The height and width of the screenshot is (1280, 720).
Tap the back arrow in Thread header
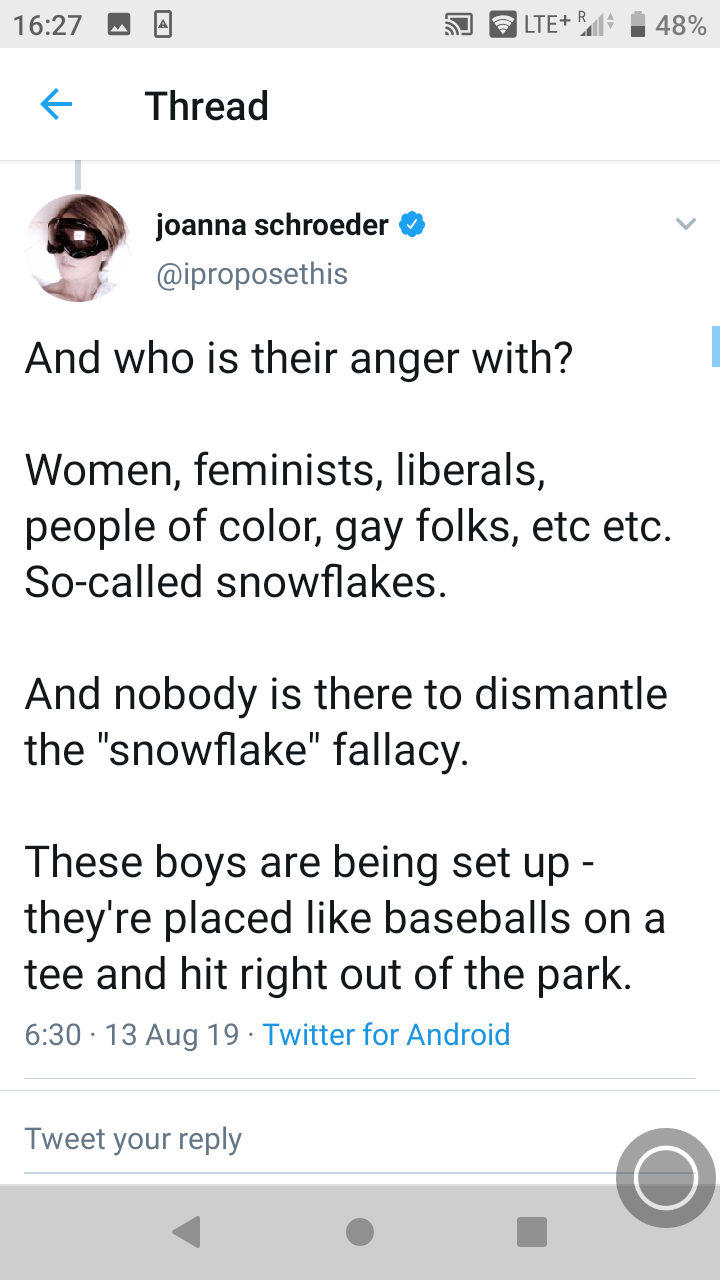click(56, 104)
